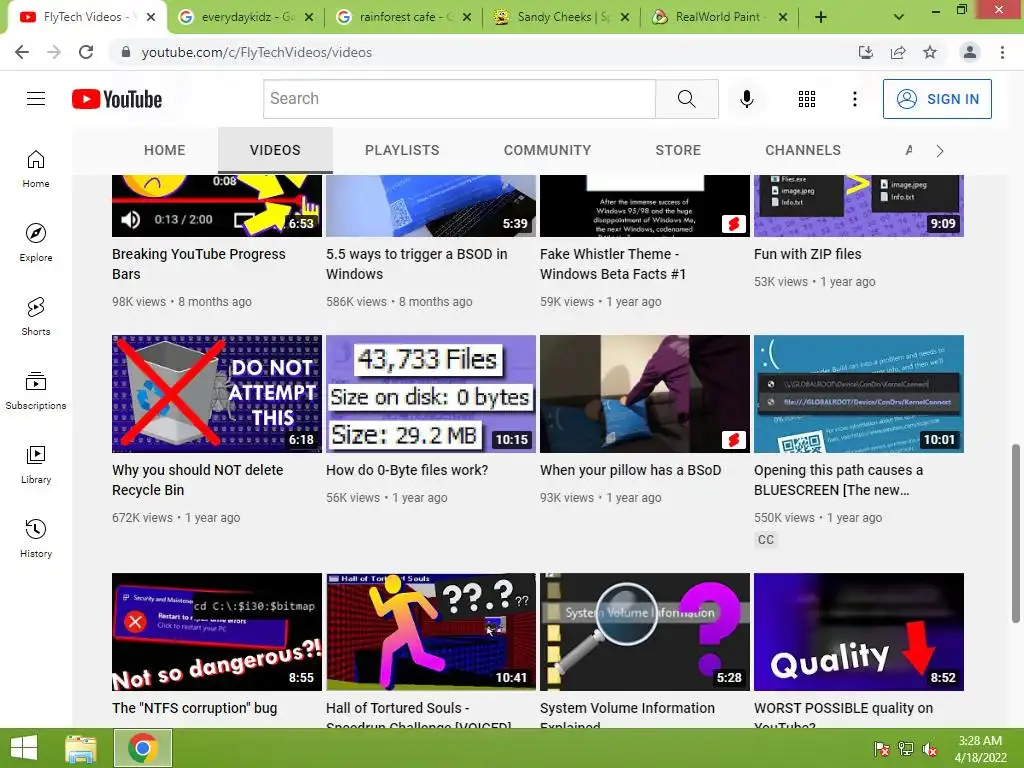Viewport: 1024px width, 768px height.
Task: Click the pillow BSoD Shorts thumbnail
Action: pos(645,394)
